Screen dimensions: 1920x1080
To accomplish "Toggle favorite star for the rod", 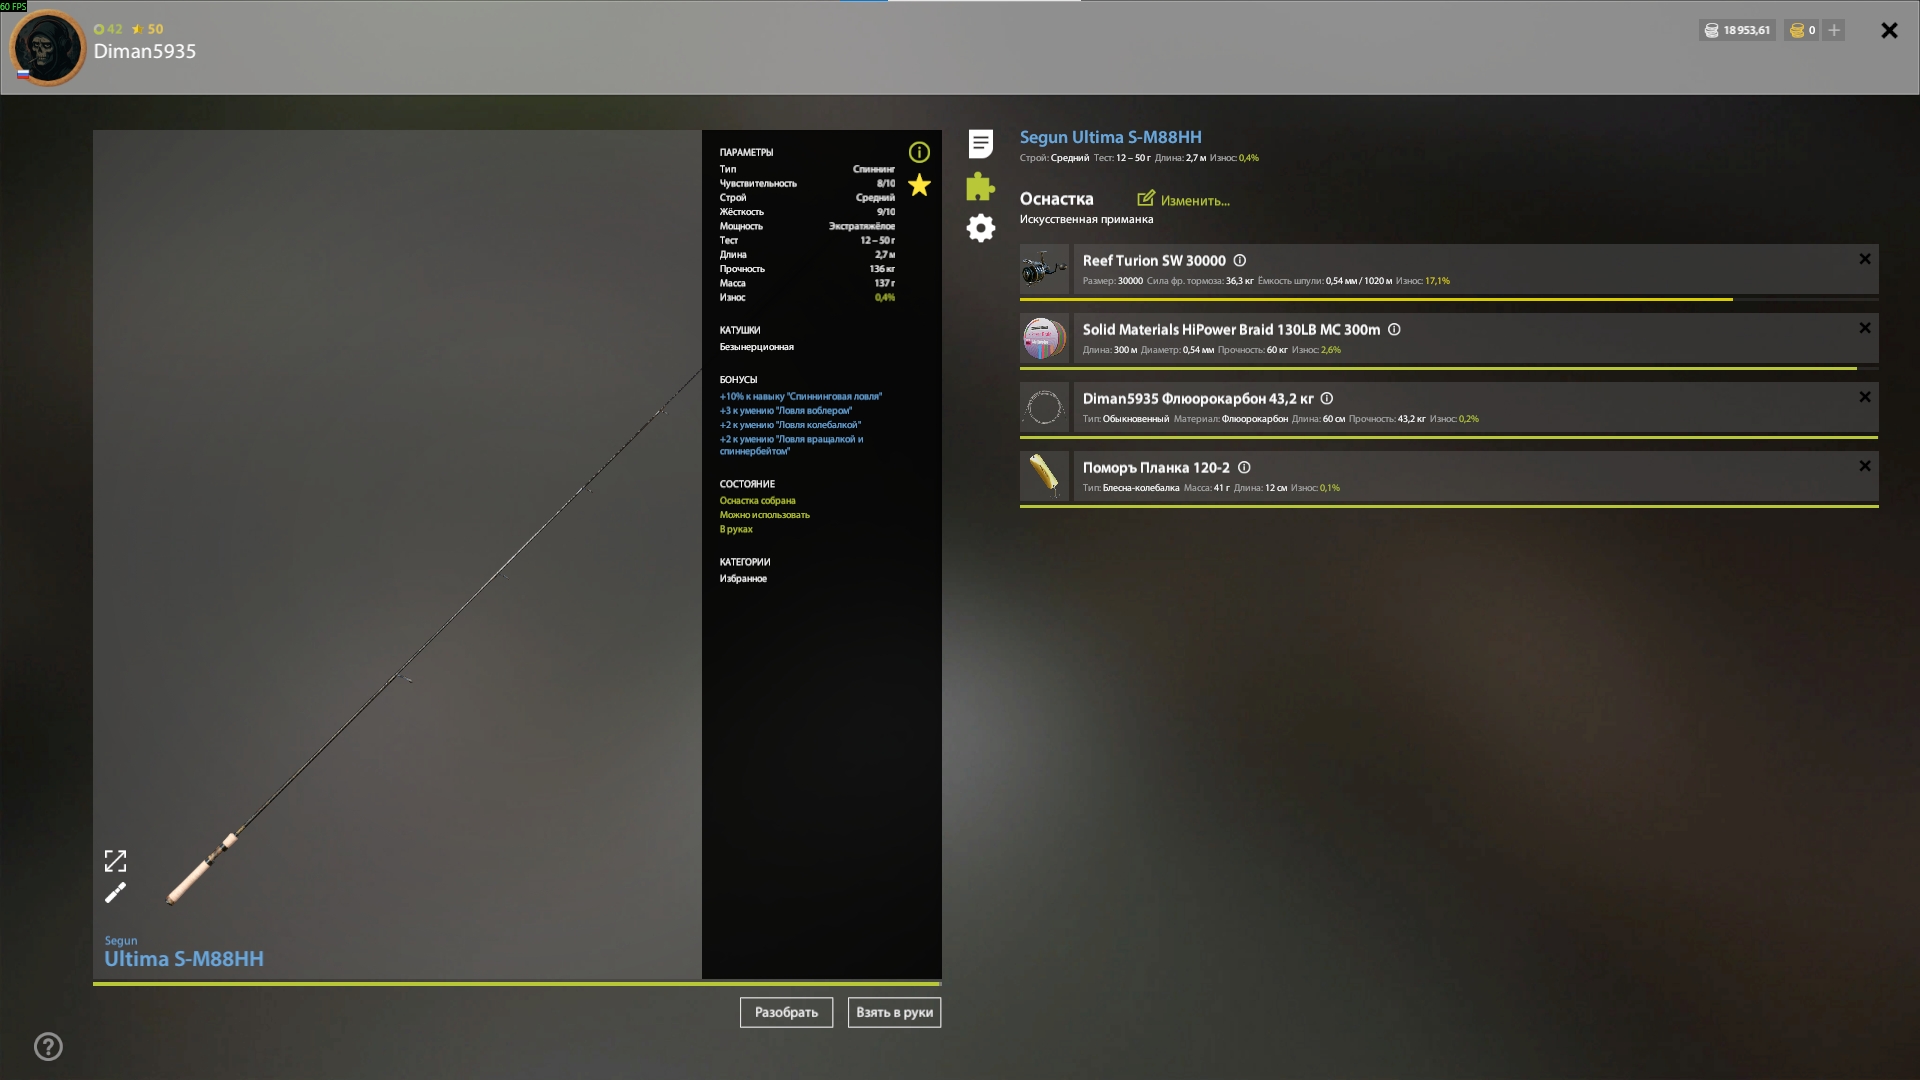I will tap(919, 185).
